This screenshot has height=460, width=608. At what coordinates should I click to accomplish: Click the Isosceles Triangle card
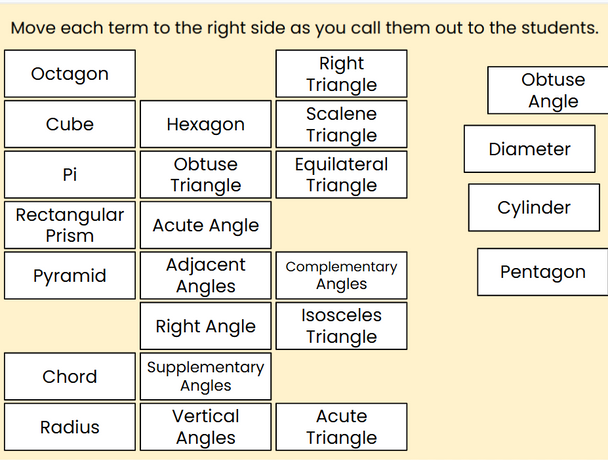[342, 326]
